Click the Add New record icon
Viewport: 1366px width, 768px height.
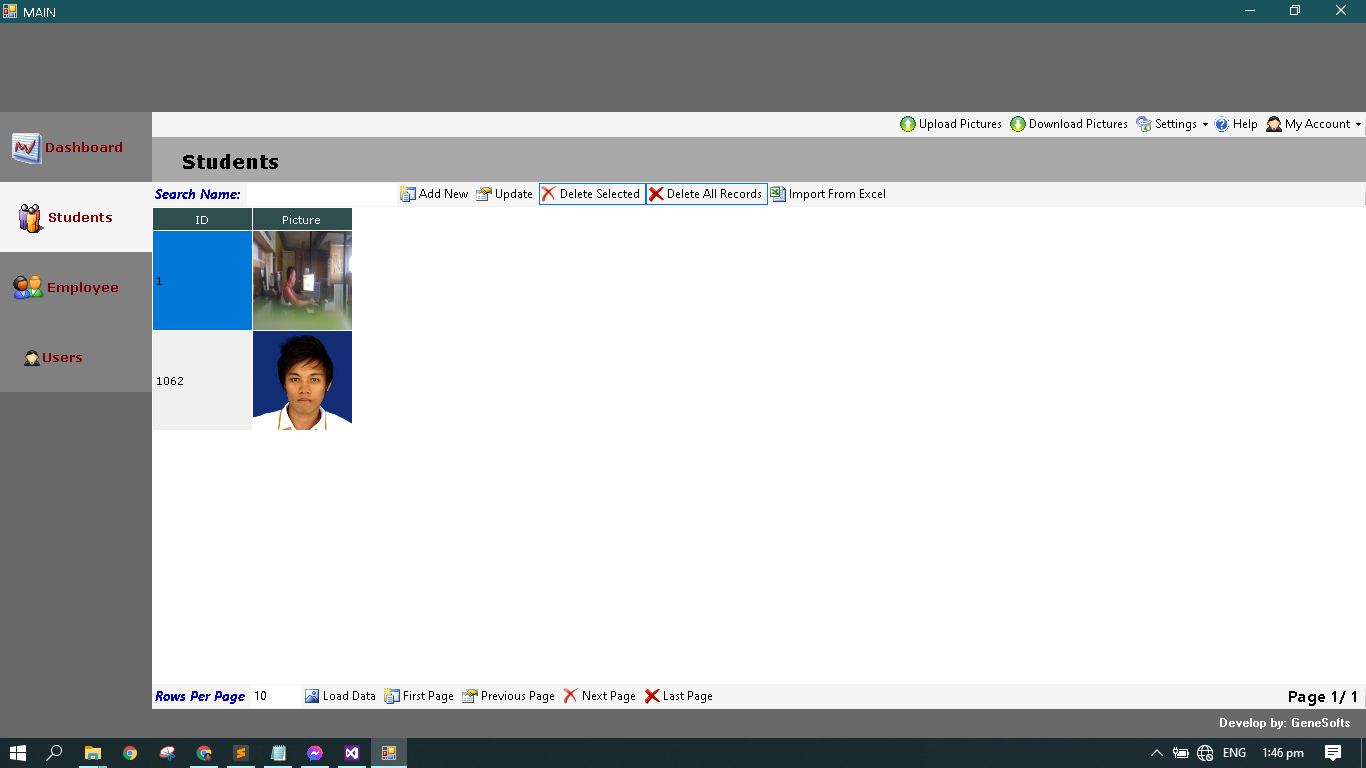408,194
